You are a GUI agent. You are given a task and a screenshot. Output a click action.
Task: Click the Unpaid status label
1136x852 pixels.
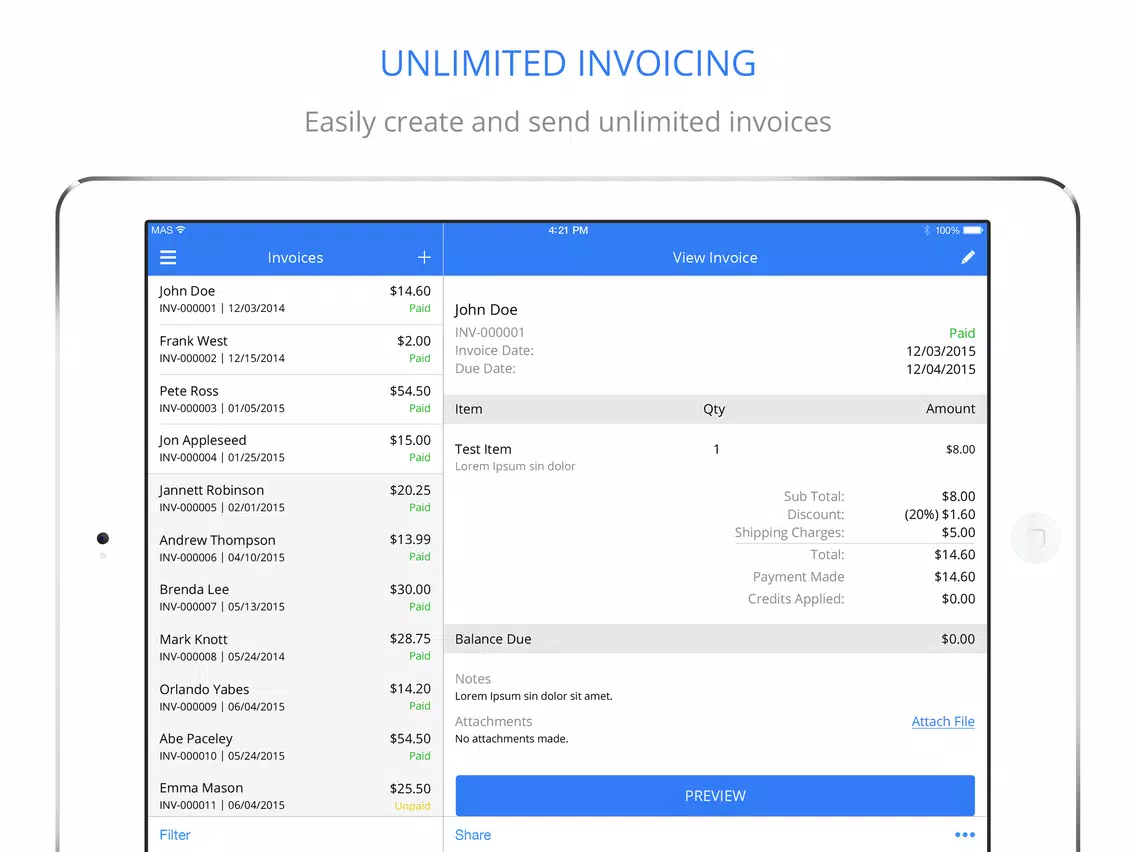click(x=412, y=806)
